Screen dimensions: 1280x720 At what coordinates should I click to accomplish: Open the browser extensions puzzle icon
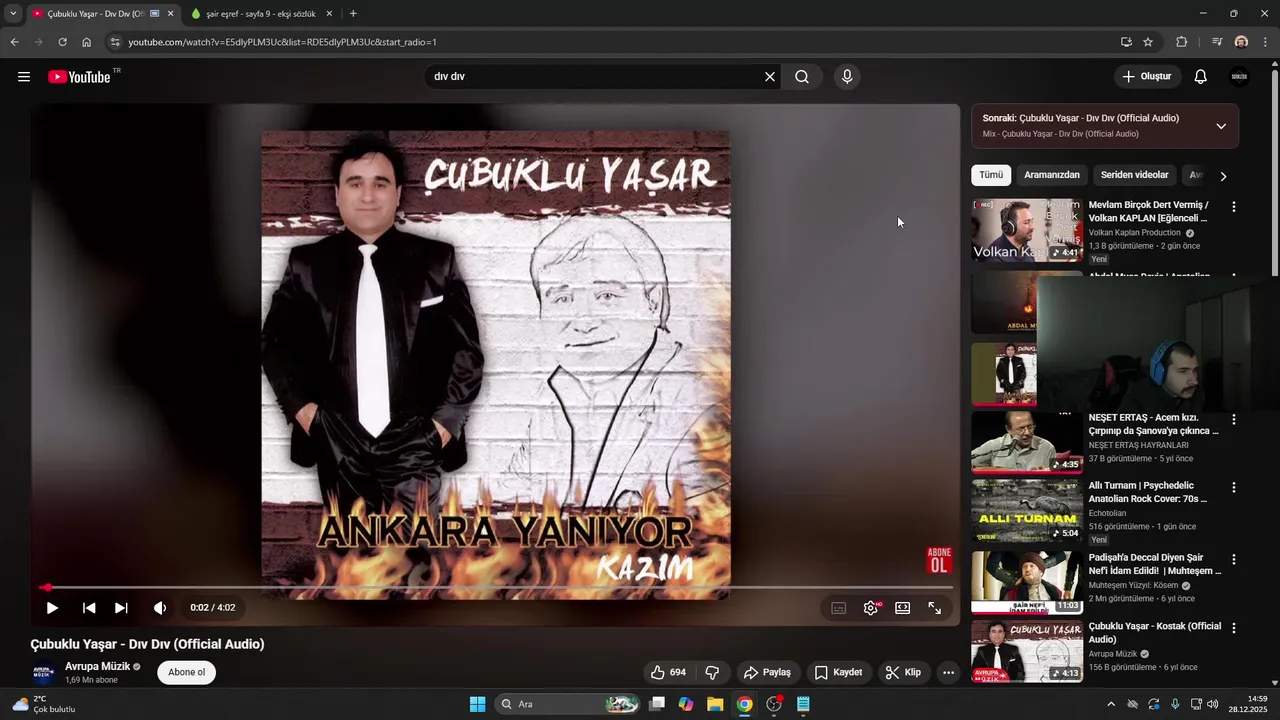coord(1182,42)
